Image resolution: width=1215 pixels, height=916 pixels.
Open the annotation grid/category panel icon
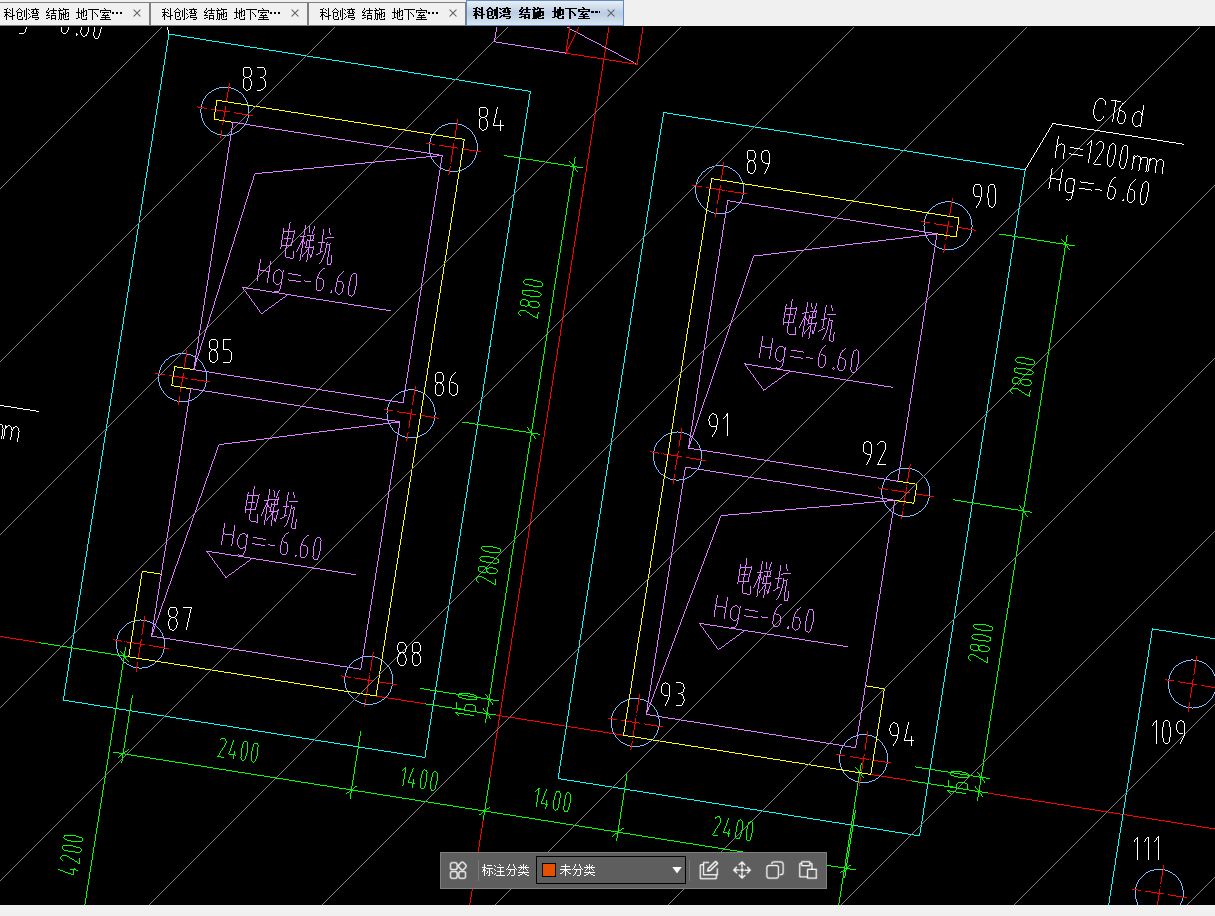tap(458, 870)
